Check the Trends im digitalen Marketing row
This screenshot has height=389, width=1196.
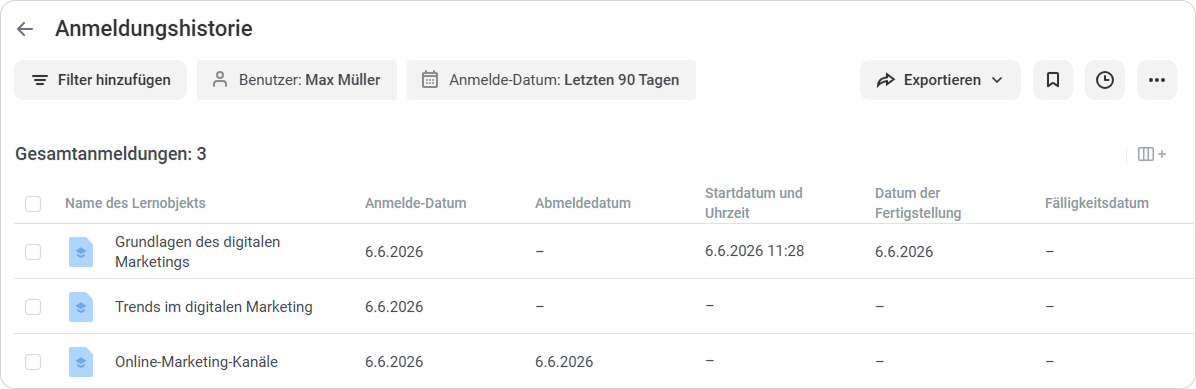[x=33, y=307]
